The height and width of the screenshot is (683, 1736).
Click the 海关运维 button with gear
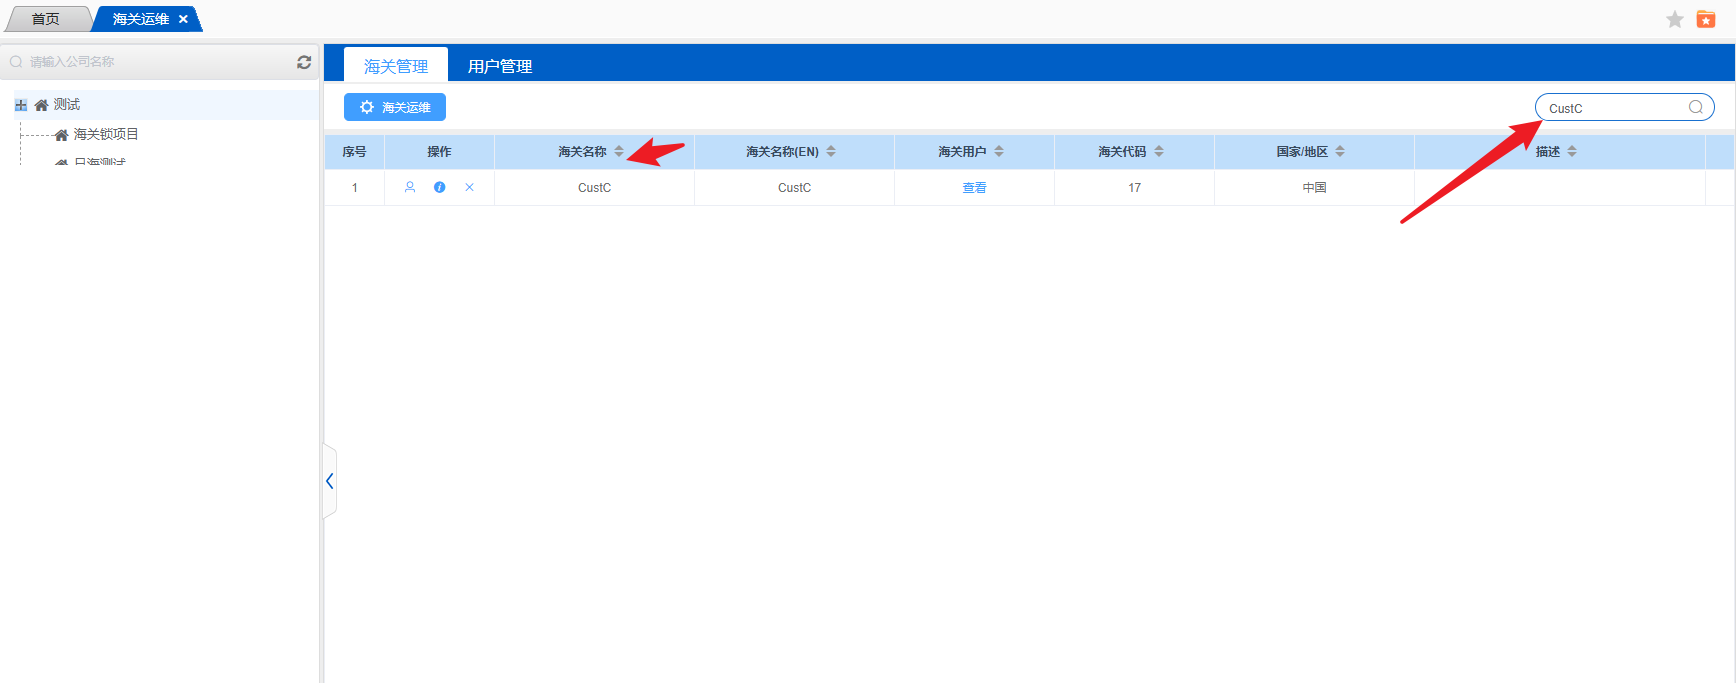point(395,107)
